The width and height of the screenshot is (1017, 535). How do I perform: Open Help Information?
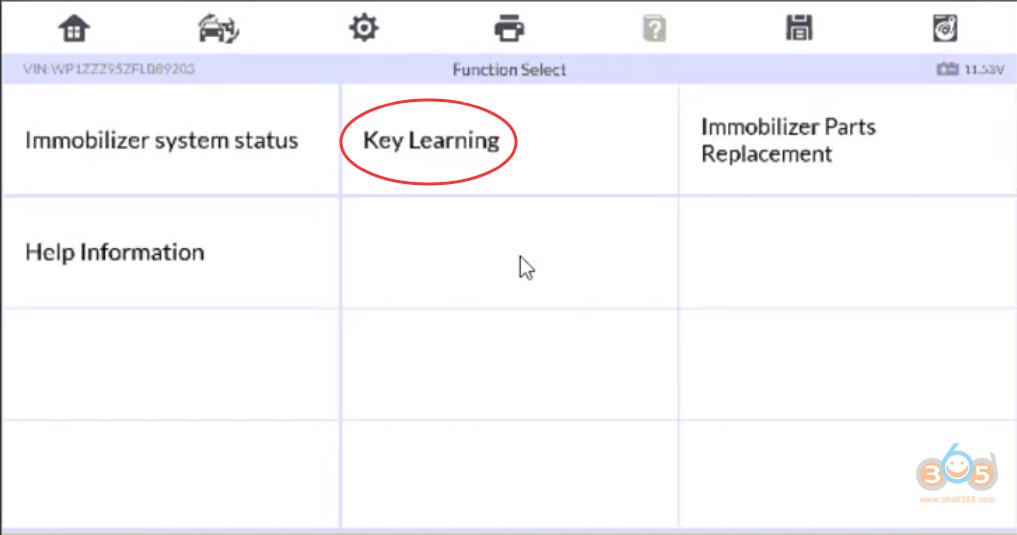point(114,252)
